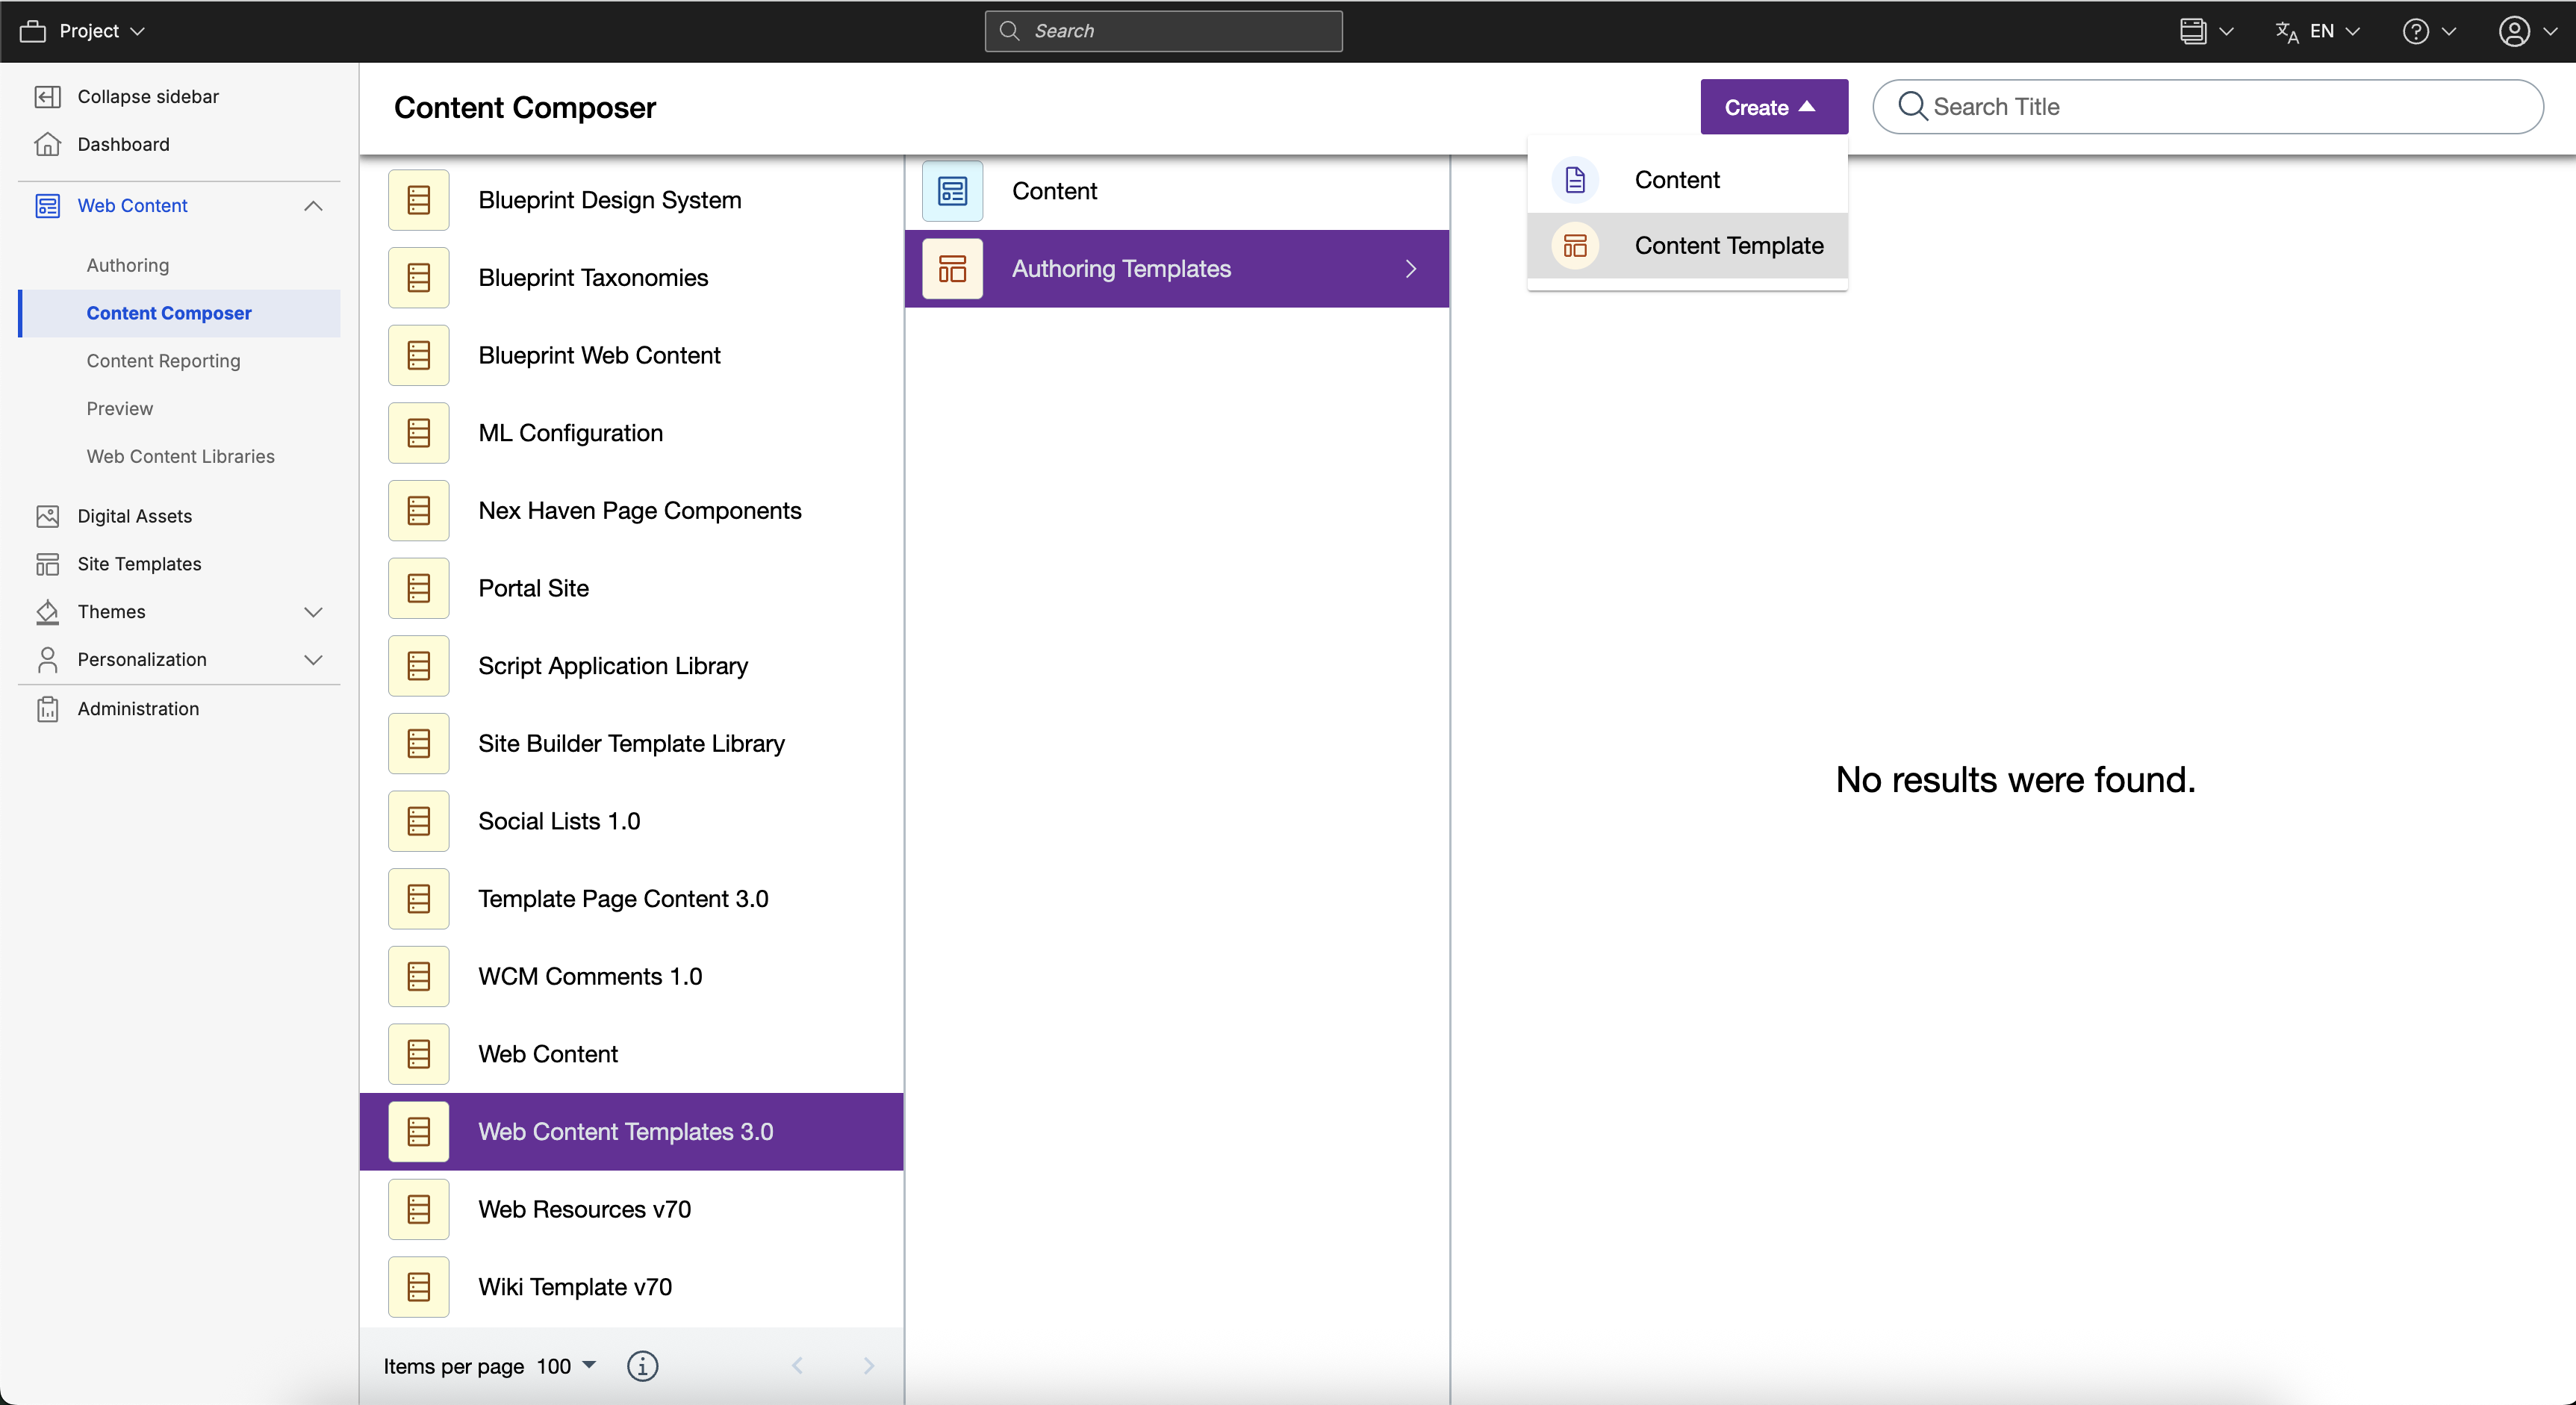Collapse the Web Content sidebar section
2576x1405 pixels.
[x=313, y=206]
